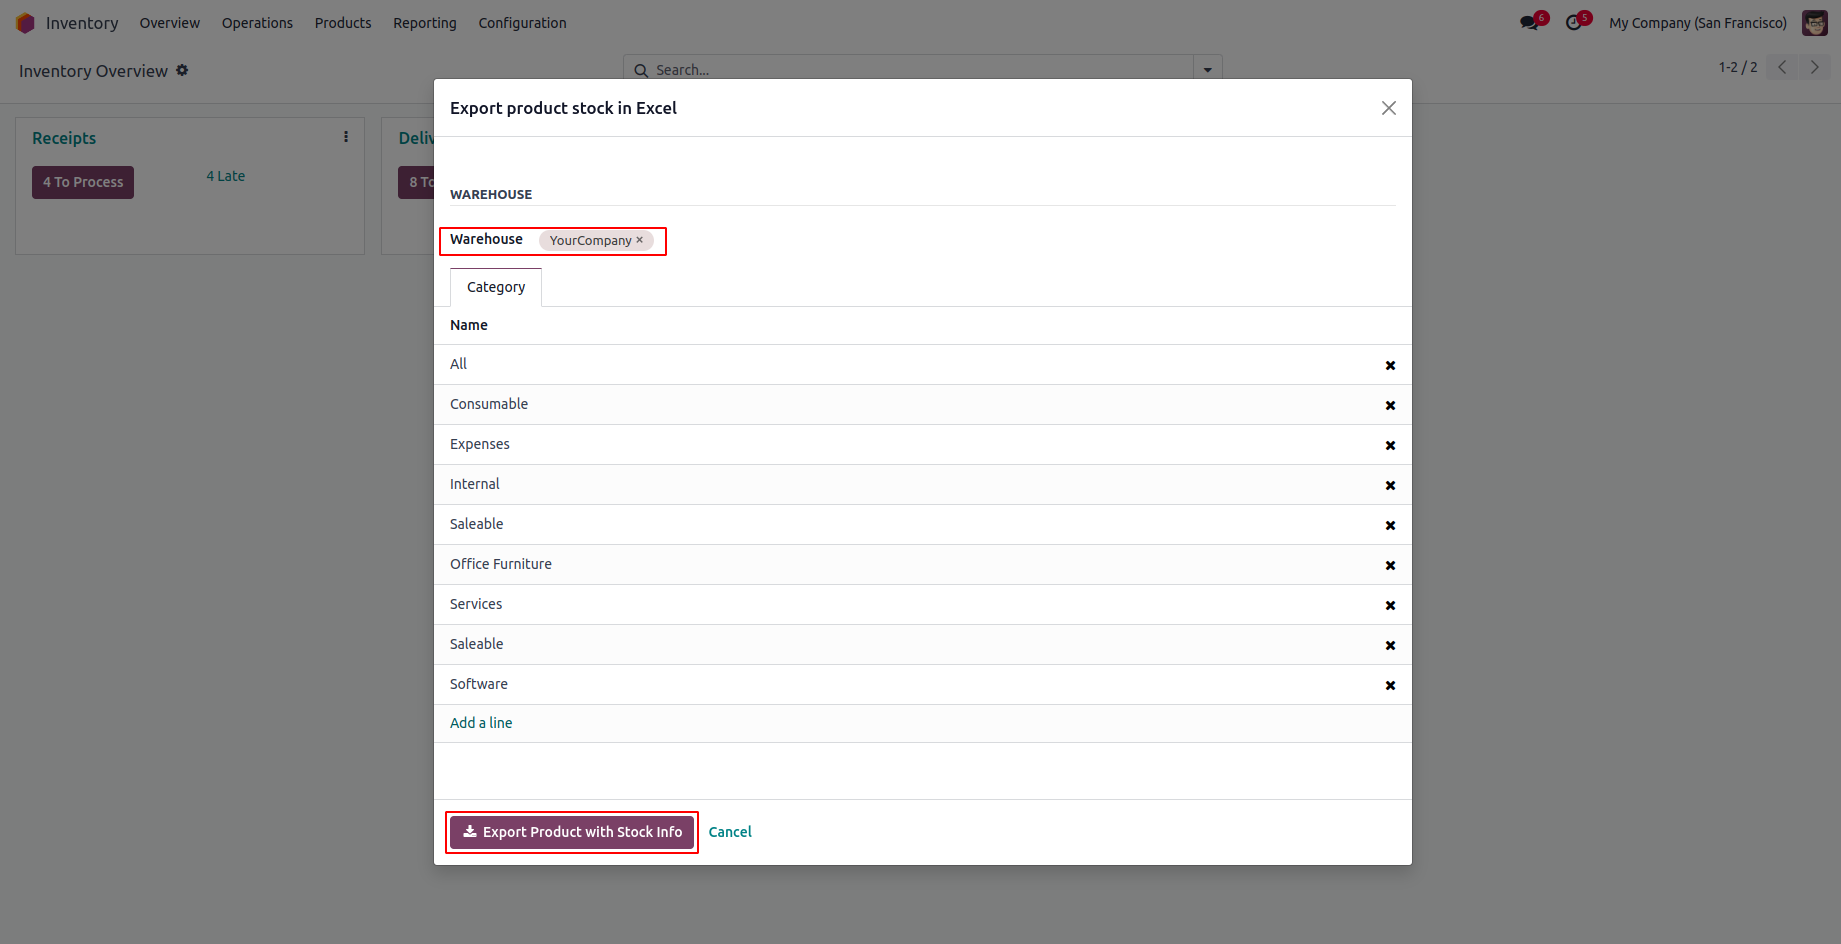Open the company switcher dropdown
Image resolution: width=1841 pixels, height=944 pixels.
(x=1697, y=23)
